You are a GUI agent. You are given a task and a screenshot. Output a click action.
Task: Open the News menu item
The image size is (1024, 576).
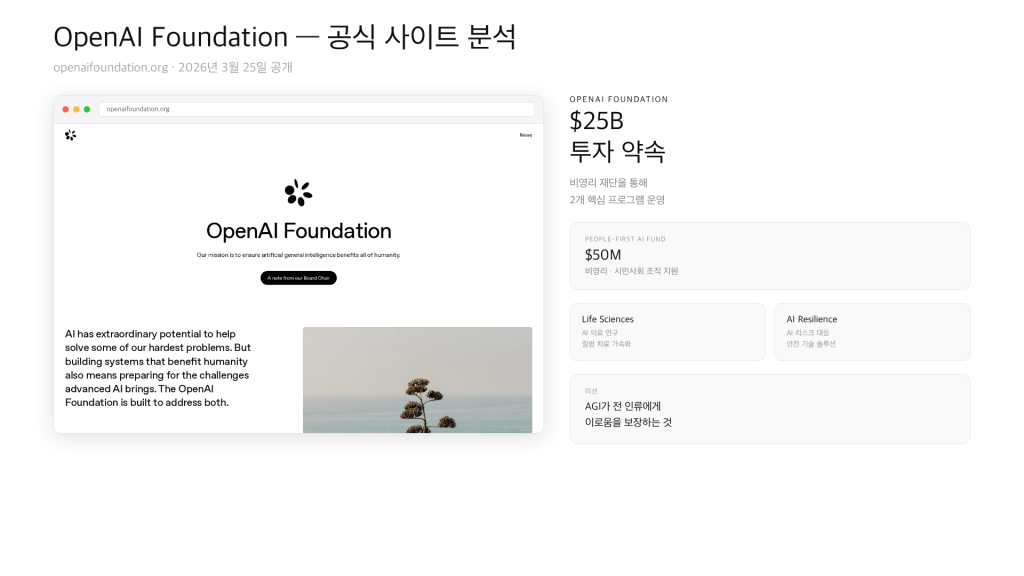pos(525,135)
